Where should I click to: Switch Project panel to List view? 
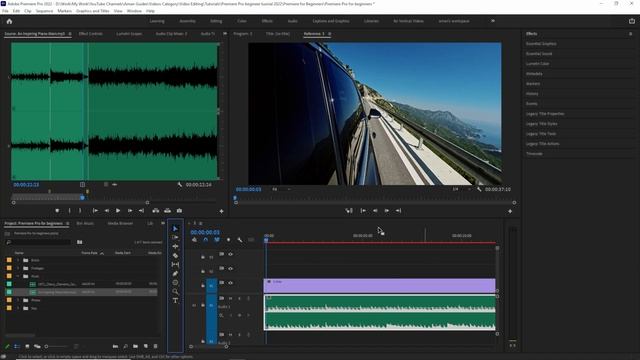click(x=17, y=347)
